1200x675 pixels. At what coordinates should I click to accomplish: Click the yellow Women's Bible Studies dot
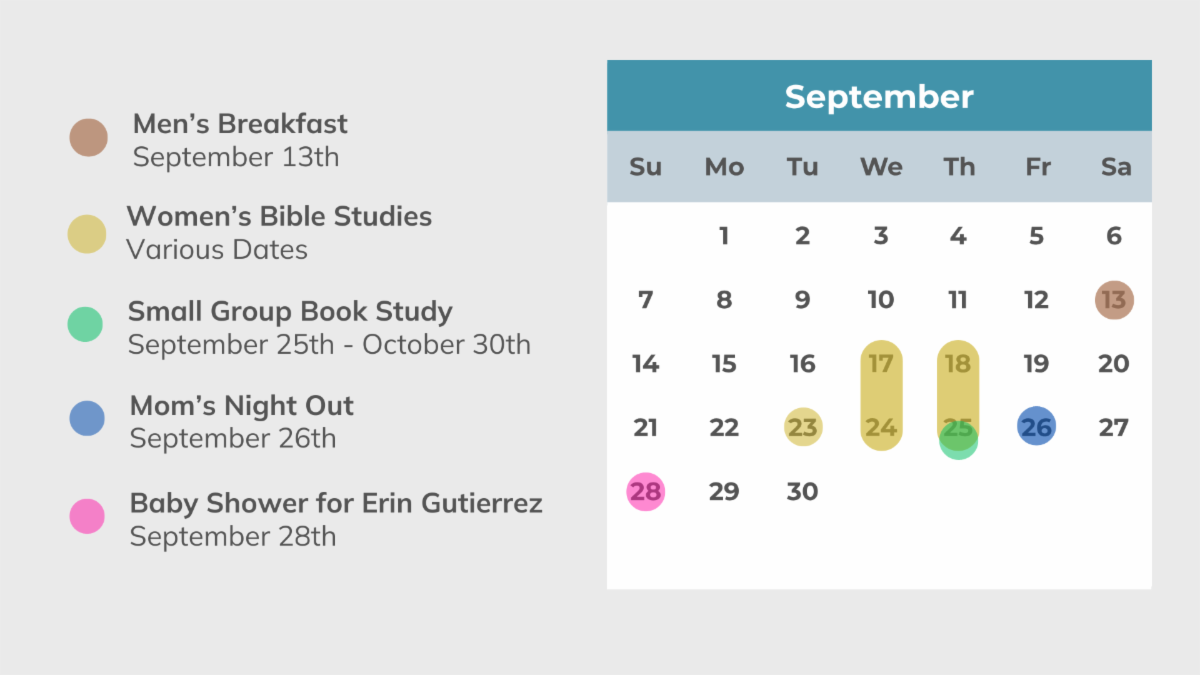87,234
